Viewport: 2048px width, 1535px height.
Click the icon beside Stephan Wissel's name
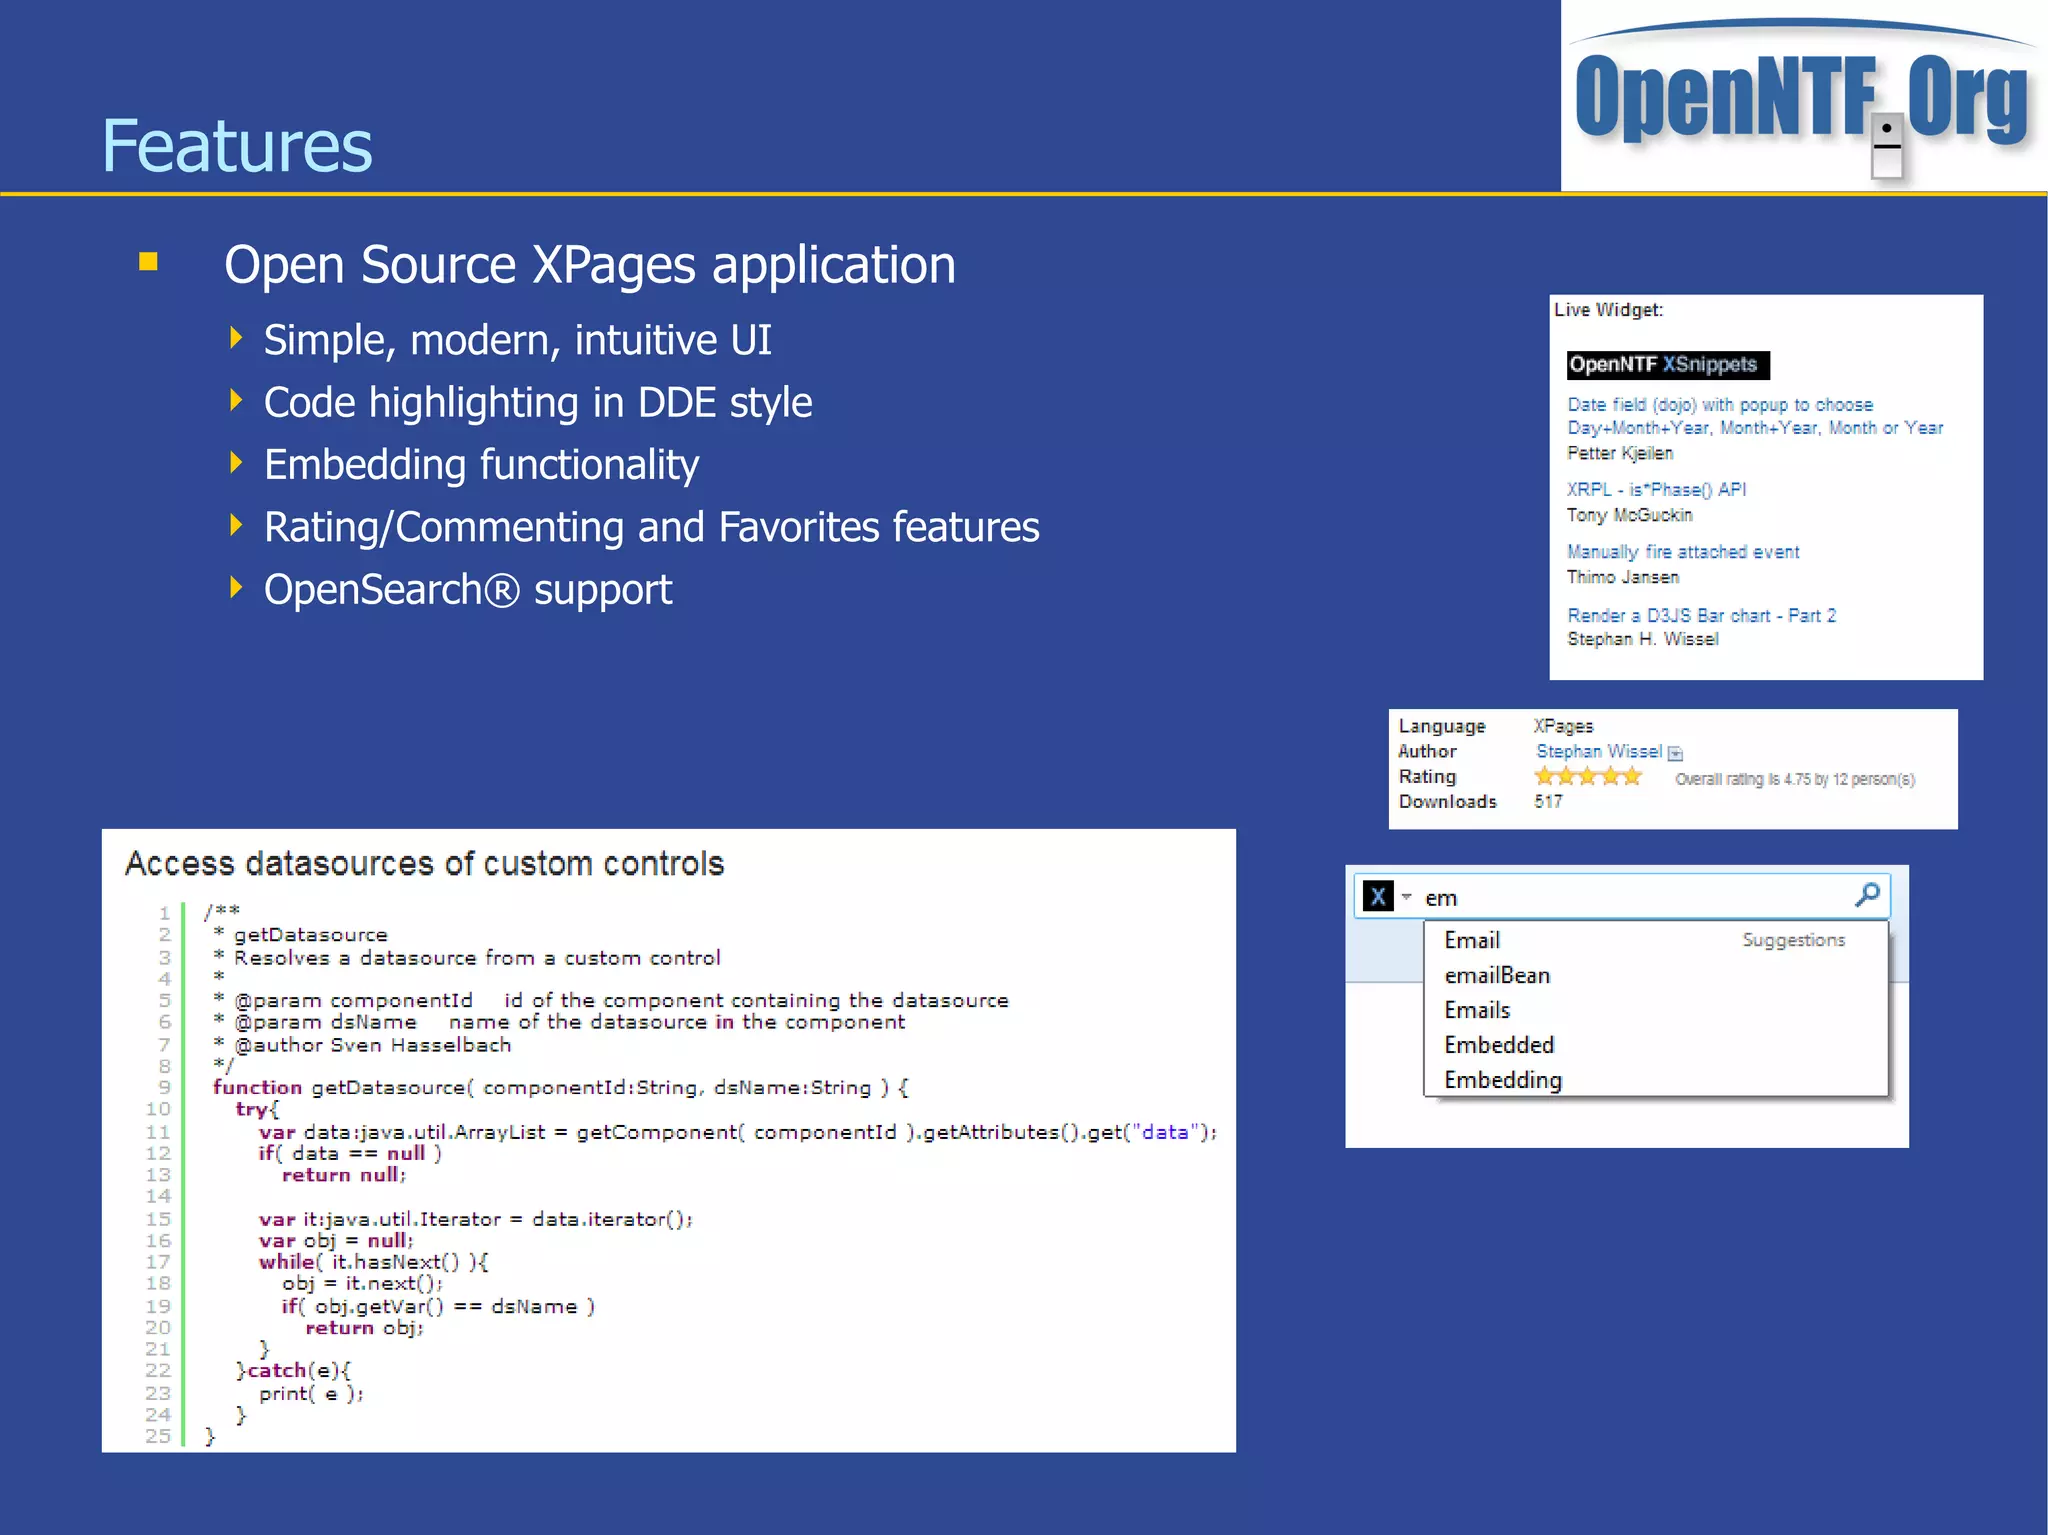[x=1676, y=753]
